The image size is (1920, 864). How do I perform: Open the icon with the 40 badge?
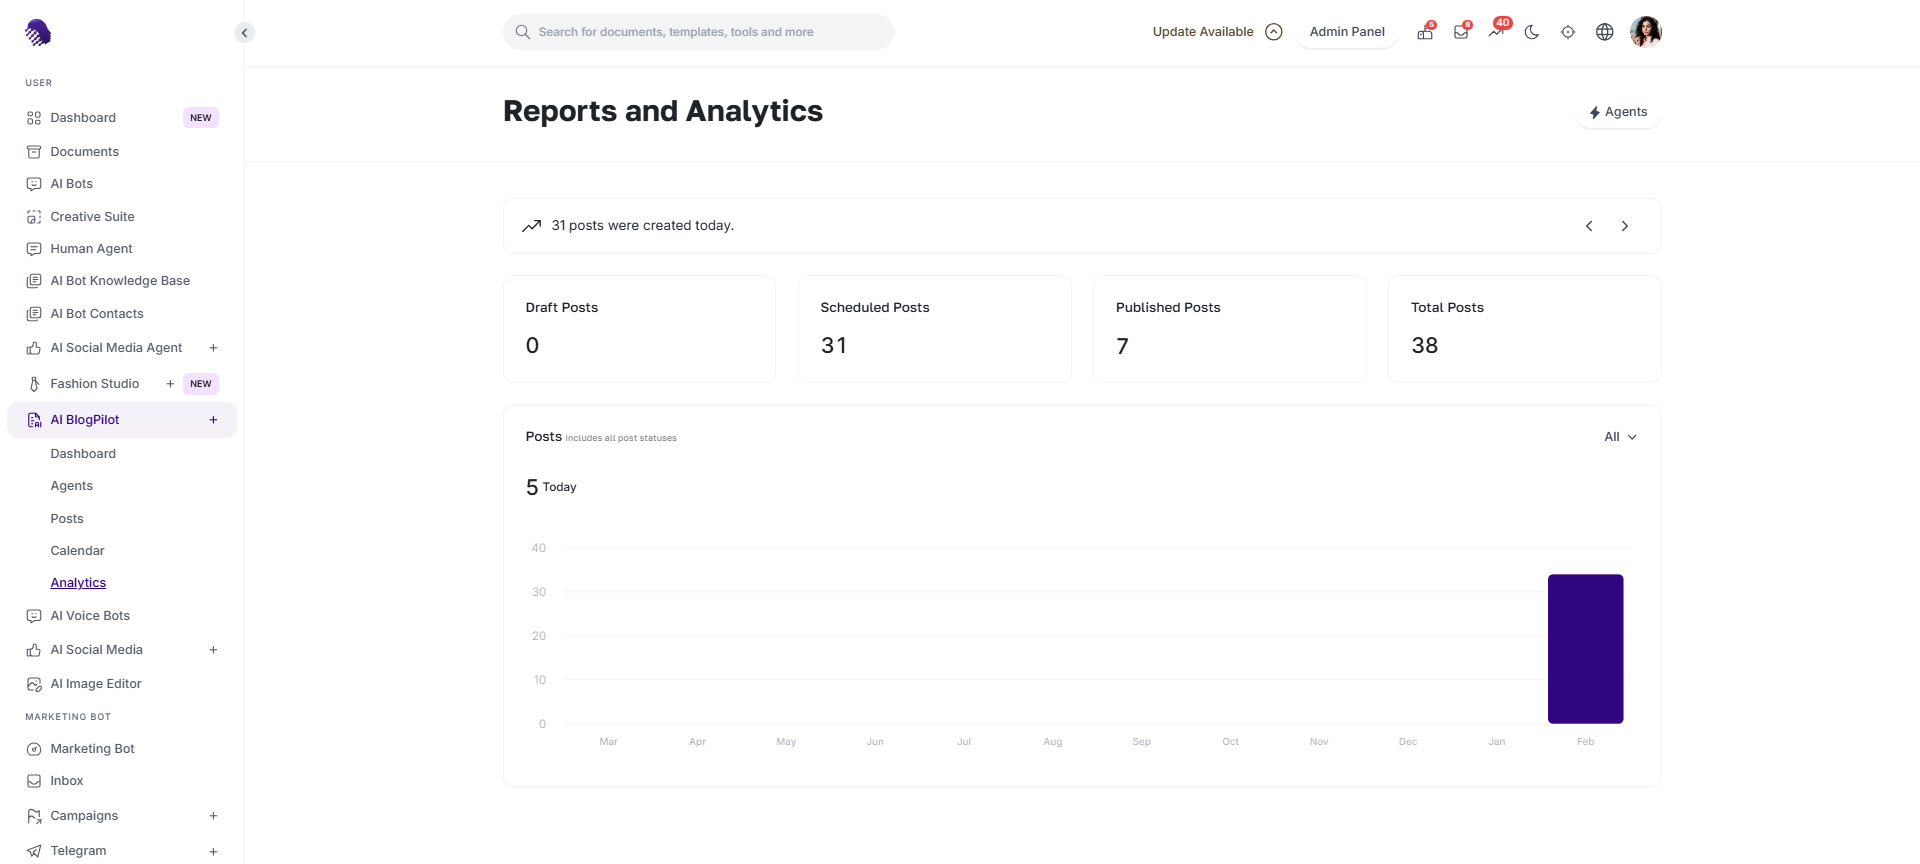click(1497, 31)
